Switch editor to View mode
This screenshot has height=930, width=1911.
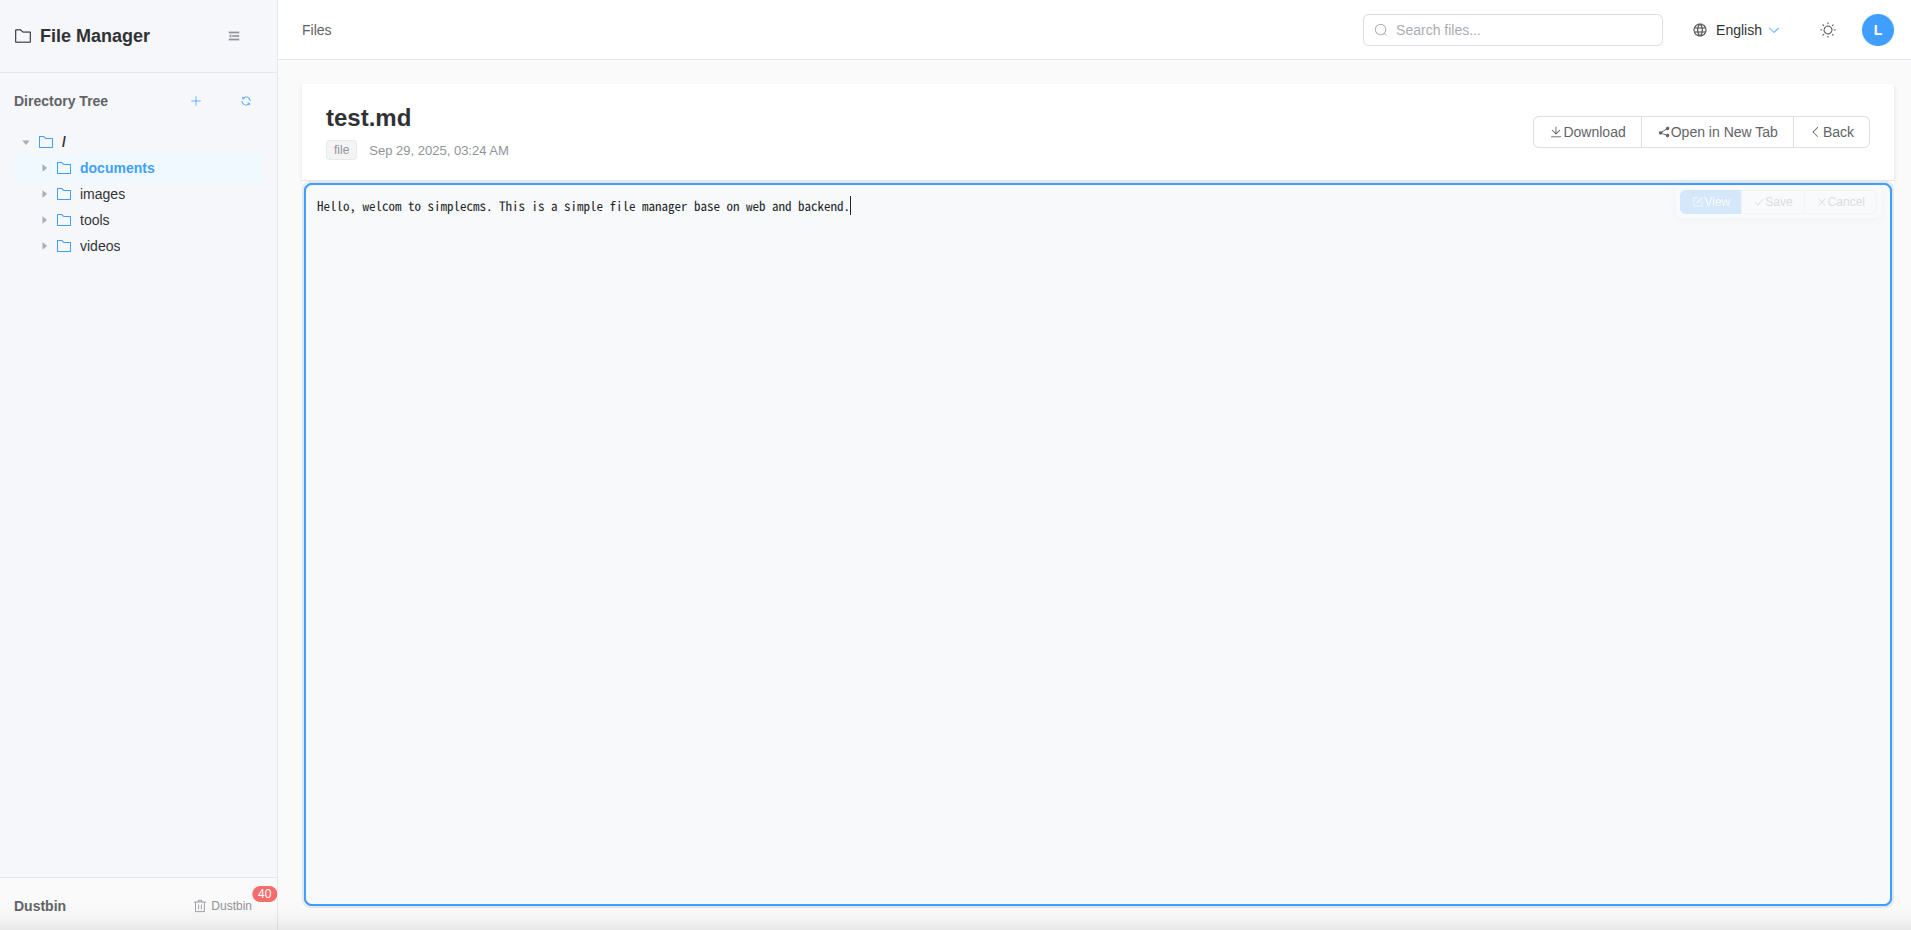coord(1710,202)
